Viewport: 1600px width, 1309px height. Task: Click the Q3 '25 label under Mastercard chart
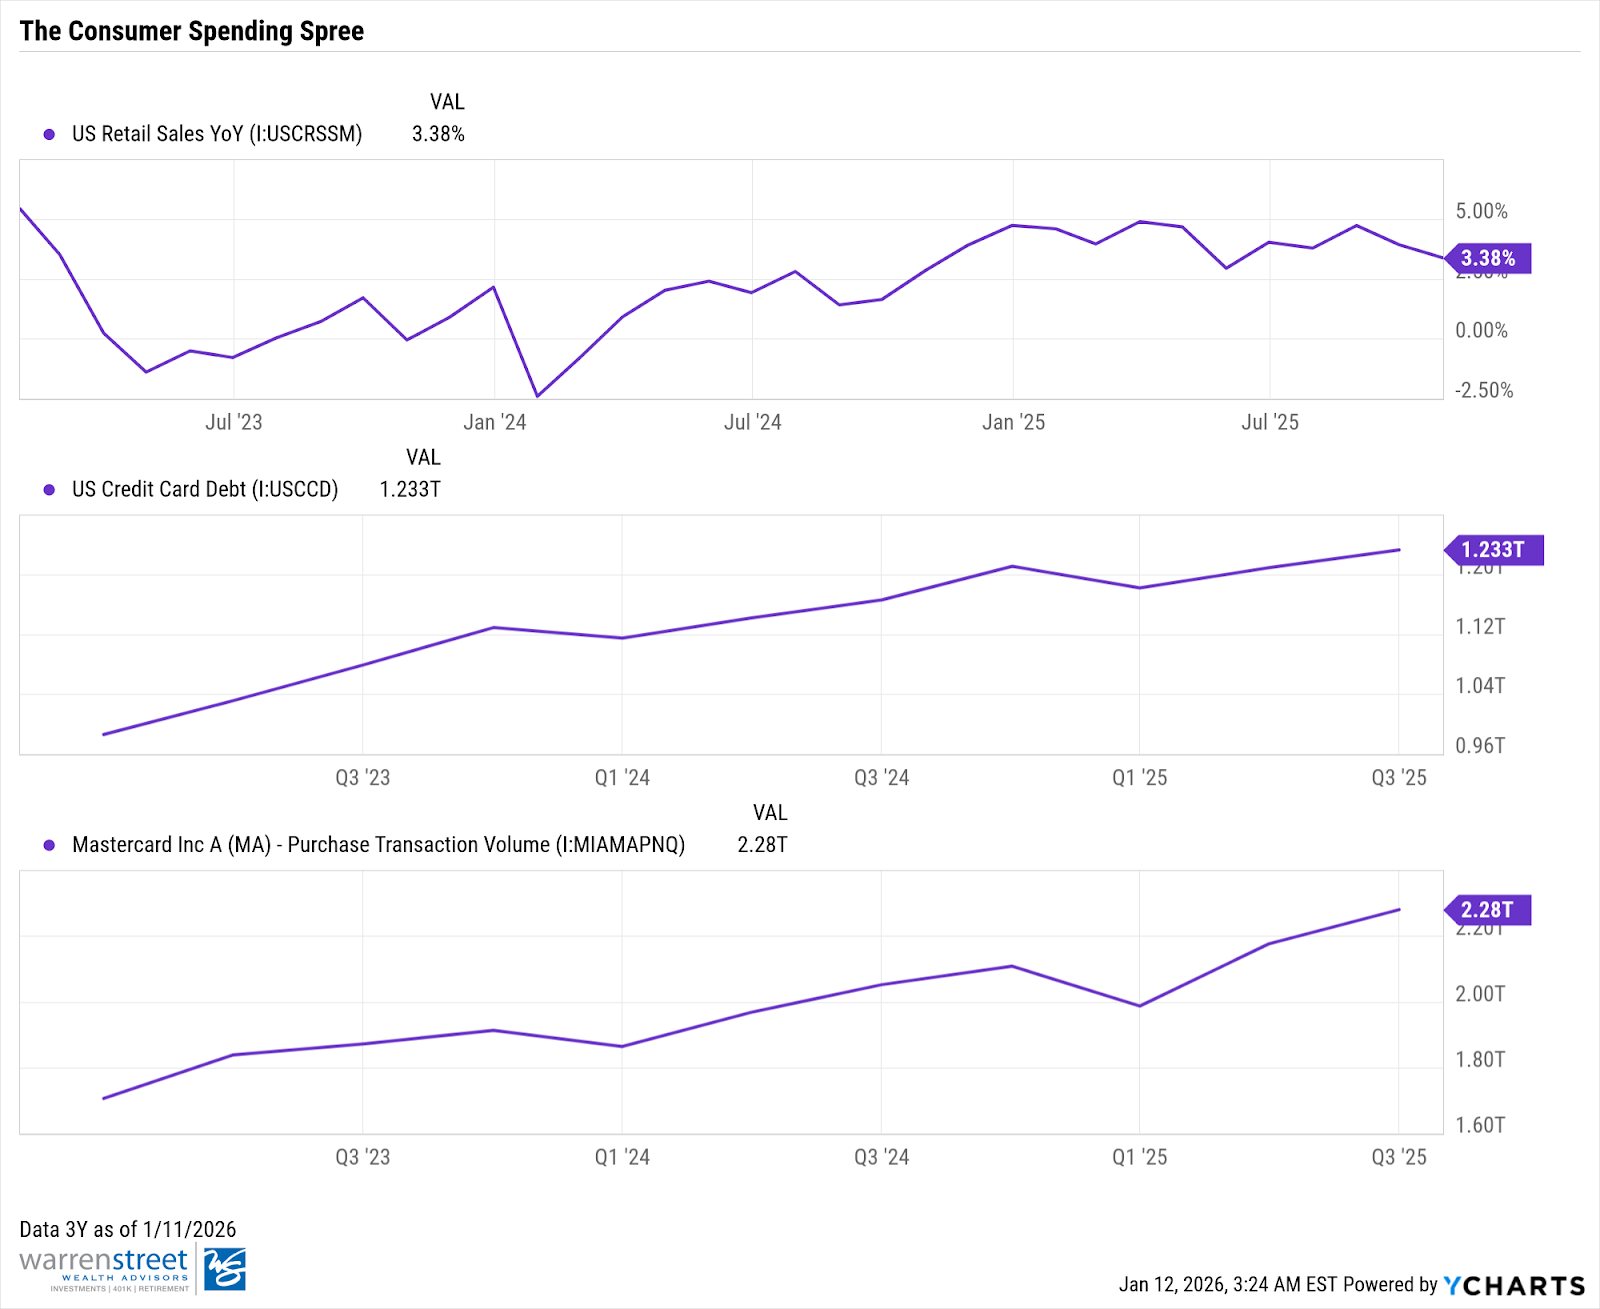1398,1157
